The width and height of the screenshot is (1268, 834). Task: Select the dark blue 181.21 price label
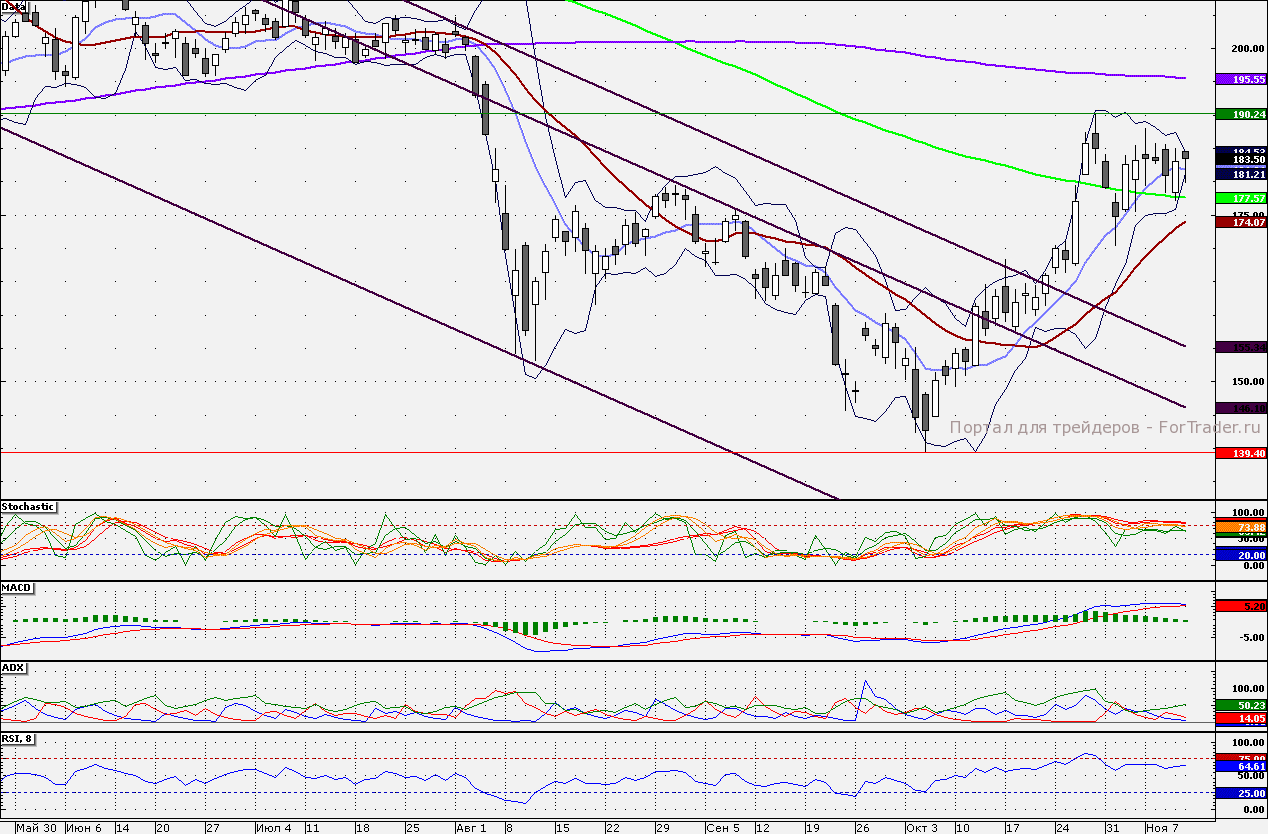coord(1241,174)
